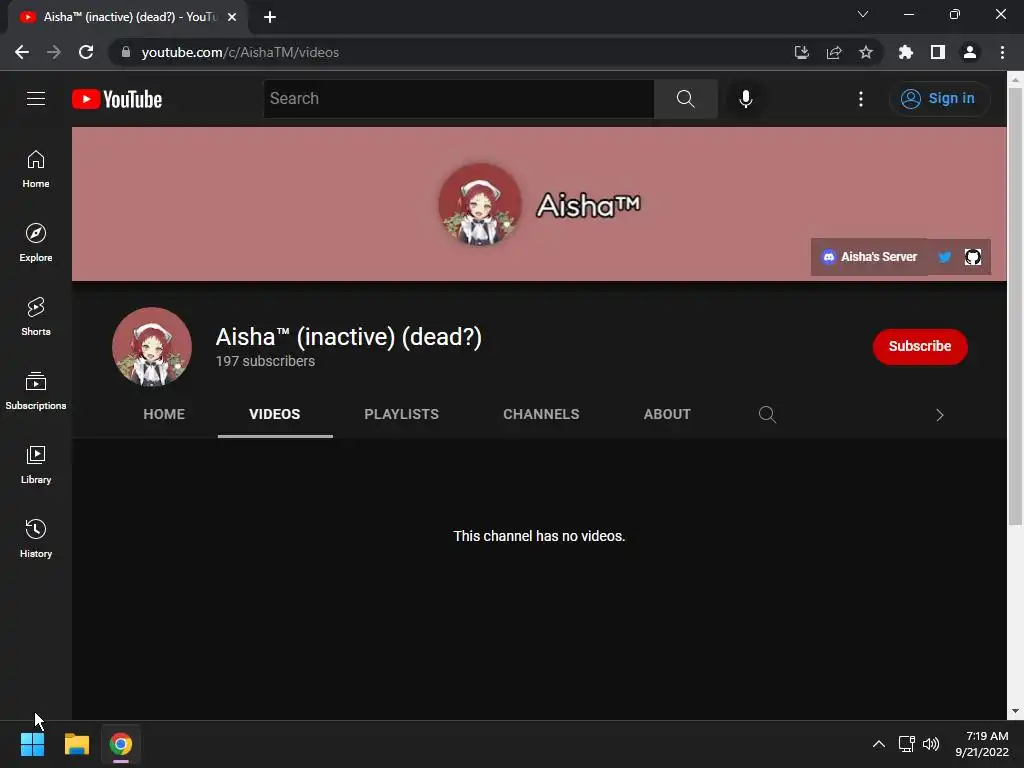1024x768 pixels.
Task: Focus the YouTube search field
Action: tap(458, 99)
